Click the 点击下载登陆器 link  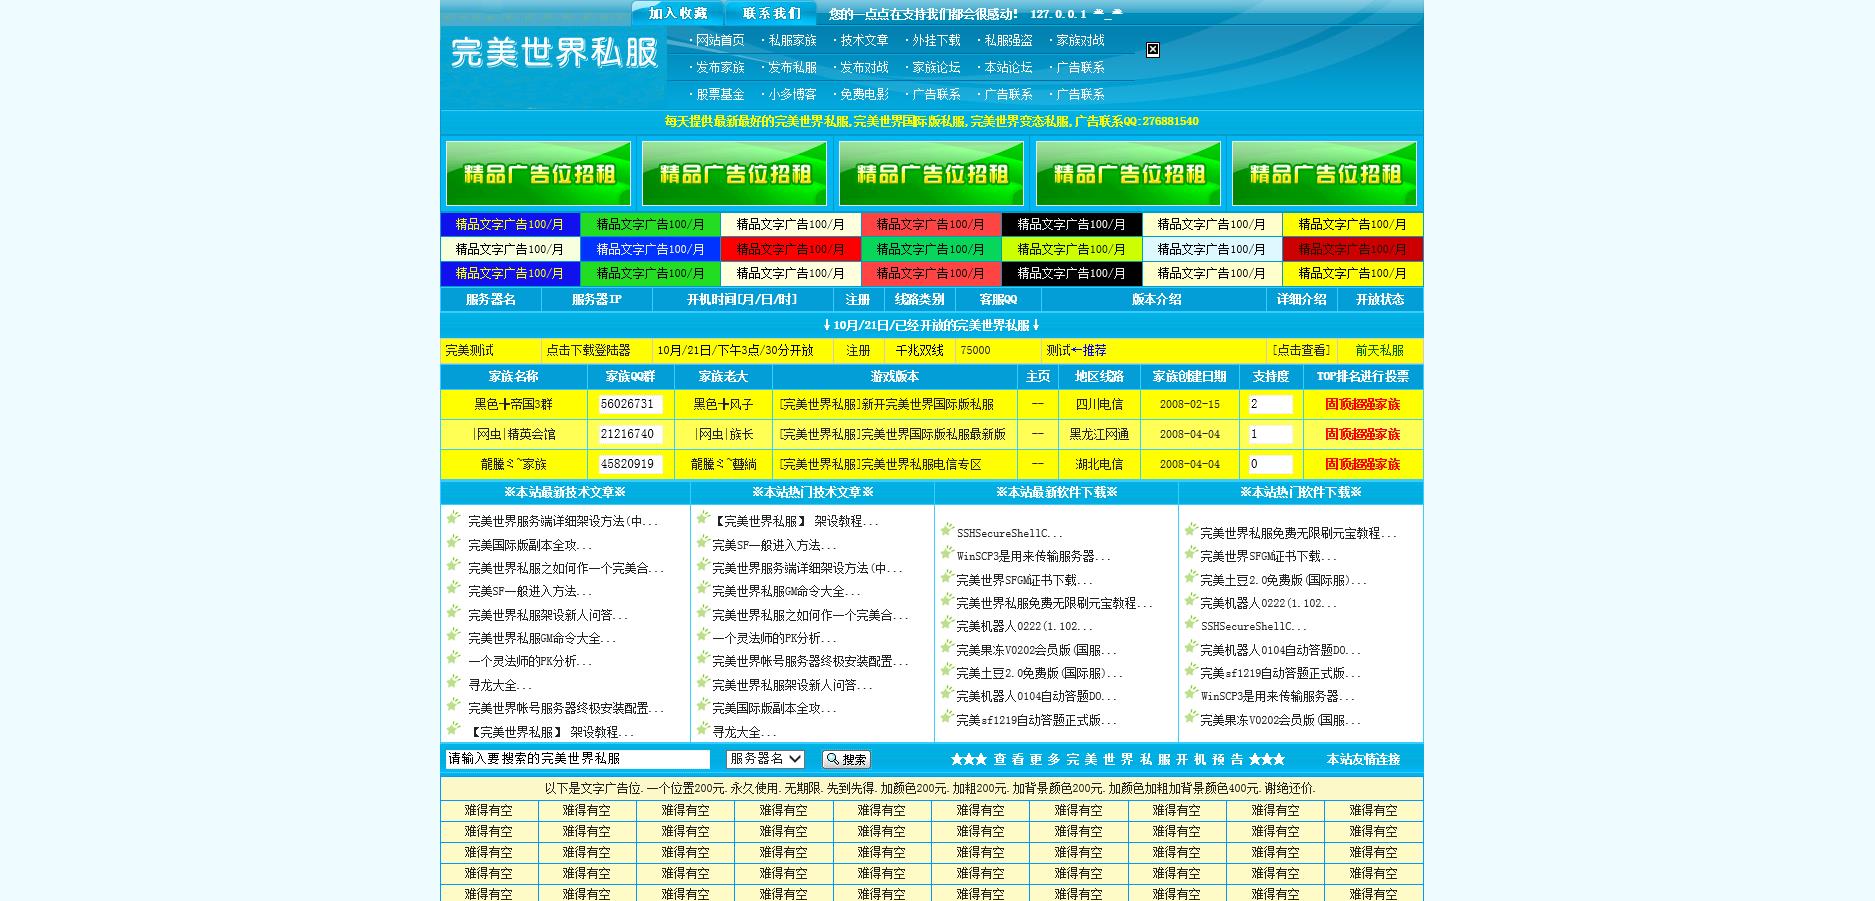pos(588,351)
